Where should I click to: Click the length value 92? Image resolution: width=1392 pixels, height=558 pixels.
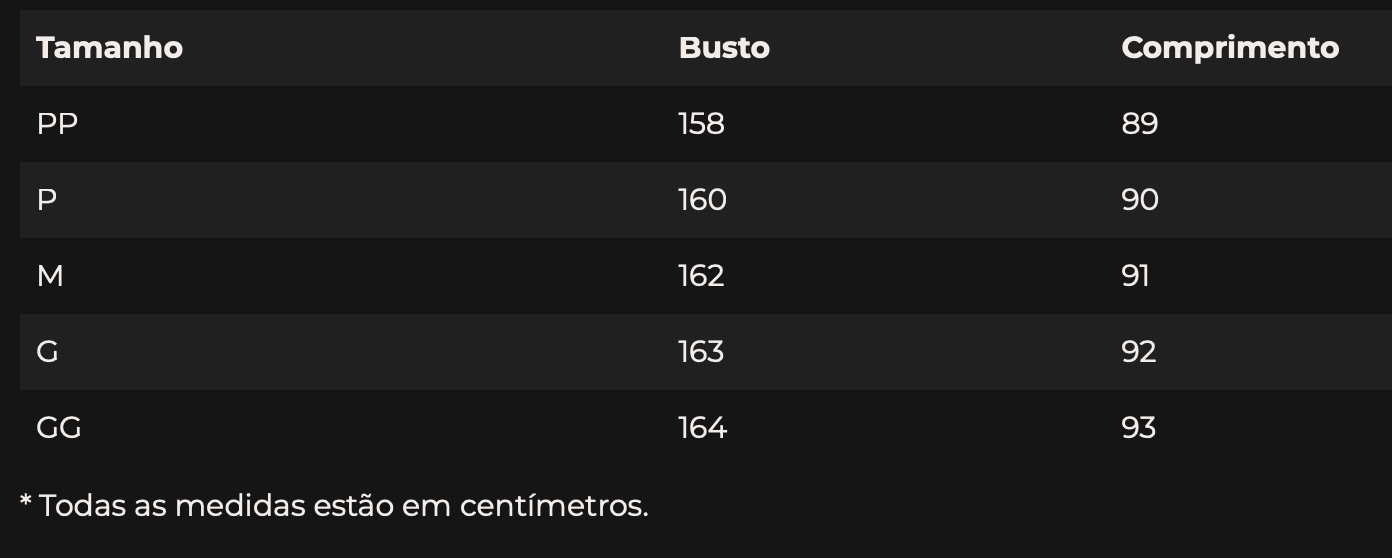coord(1139,352)
